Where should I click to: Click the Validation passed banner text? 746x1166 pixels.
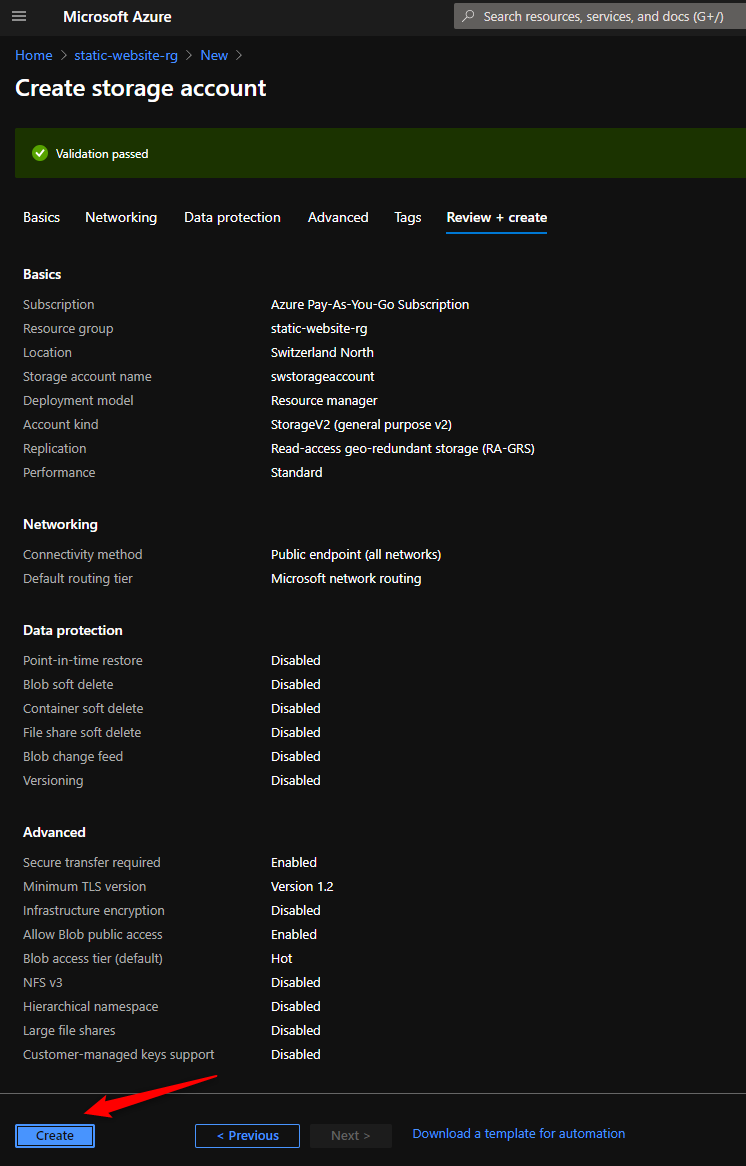102,154
